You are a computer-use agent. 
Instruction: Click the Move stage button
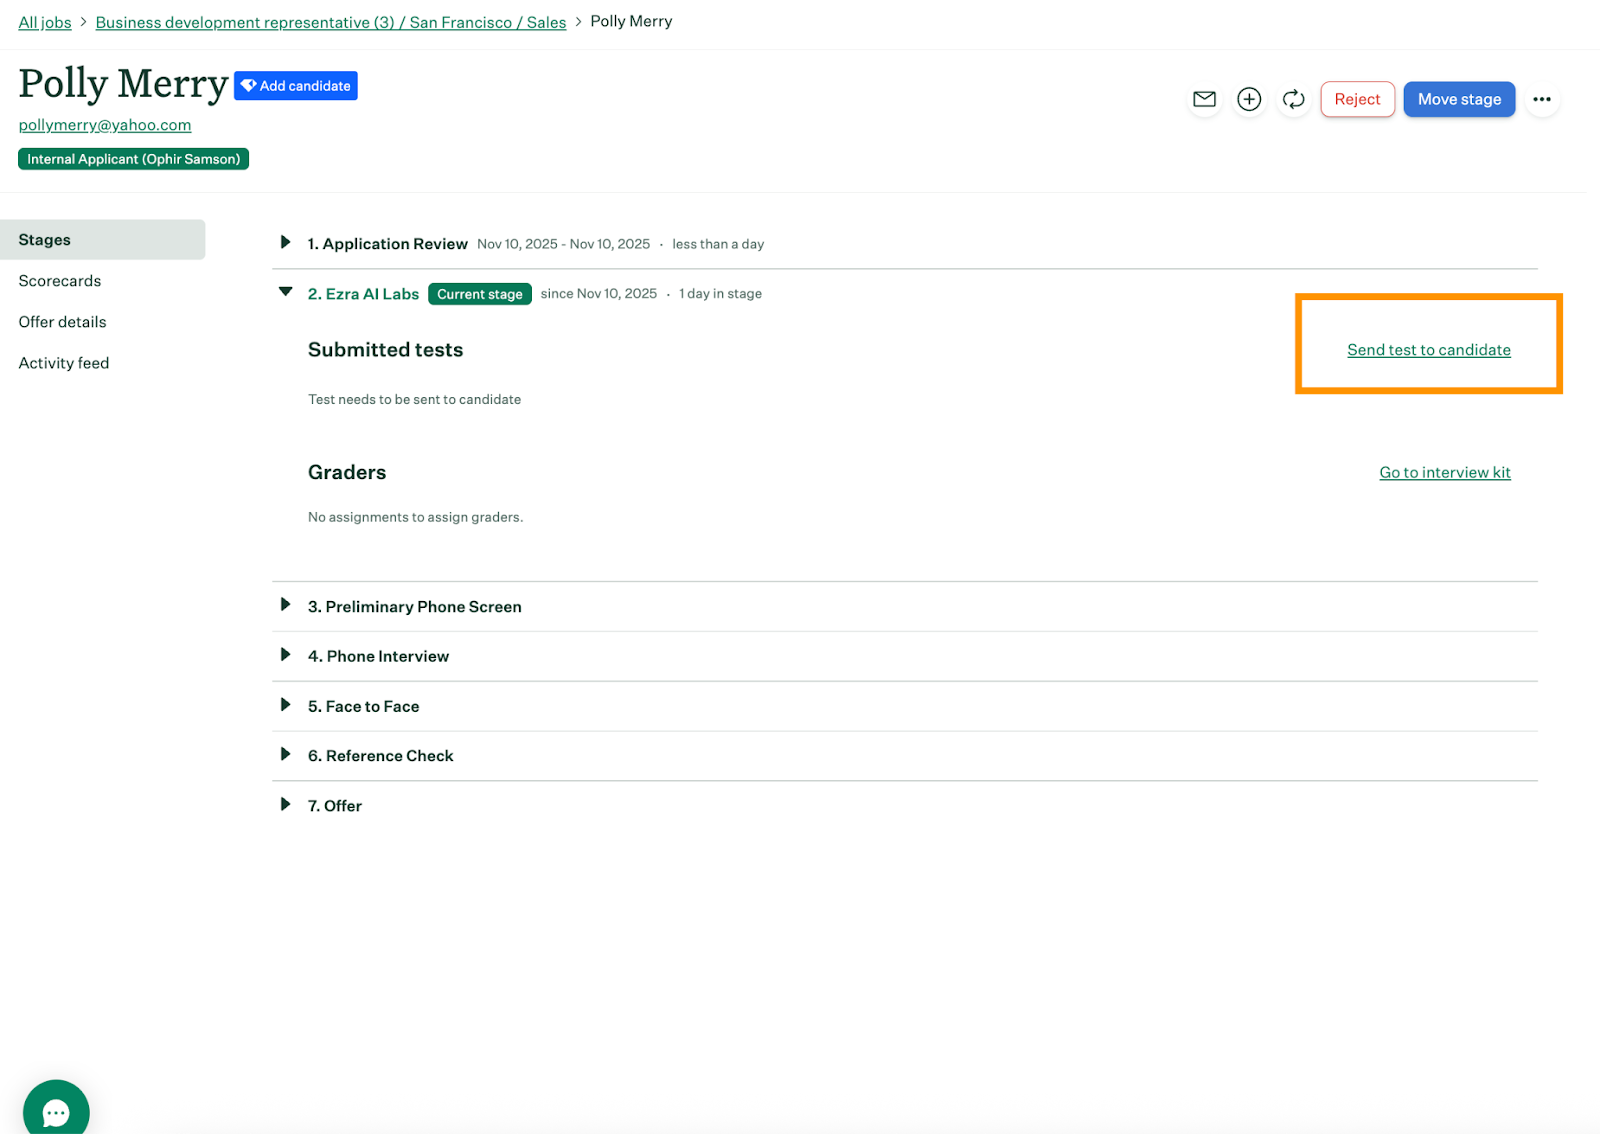1459,99
